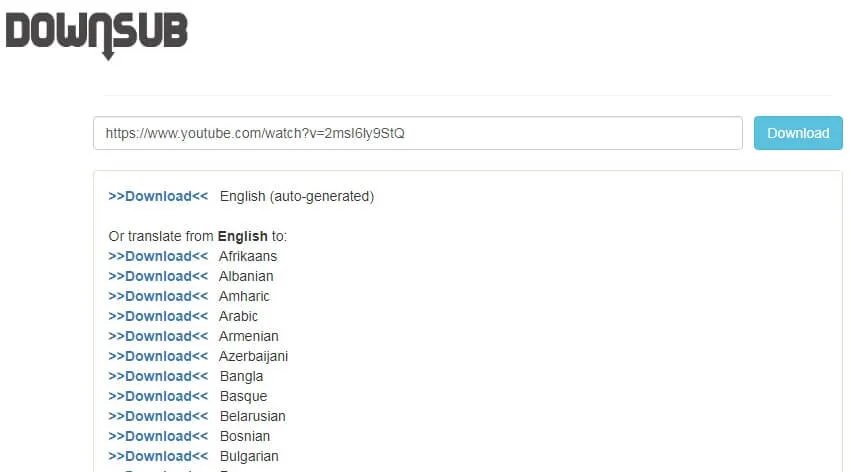Click the 'English (auto-generated)' label text
Screen dimensions: 851x472
pyautogui.click(x=296, y=196)
